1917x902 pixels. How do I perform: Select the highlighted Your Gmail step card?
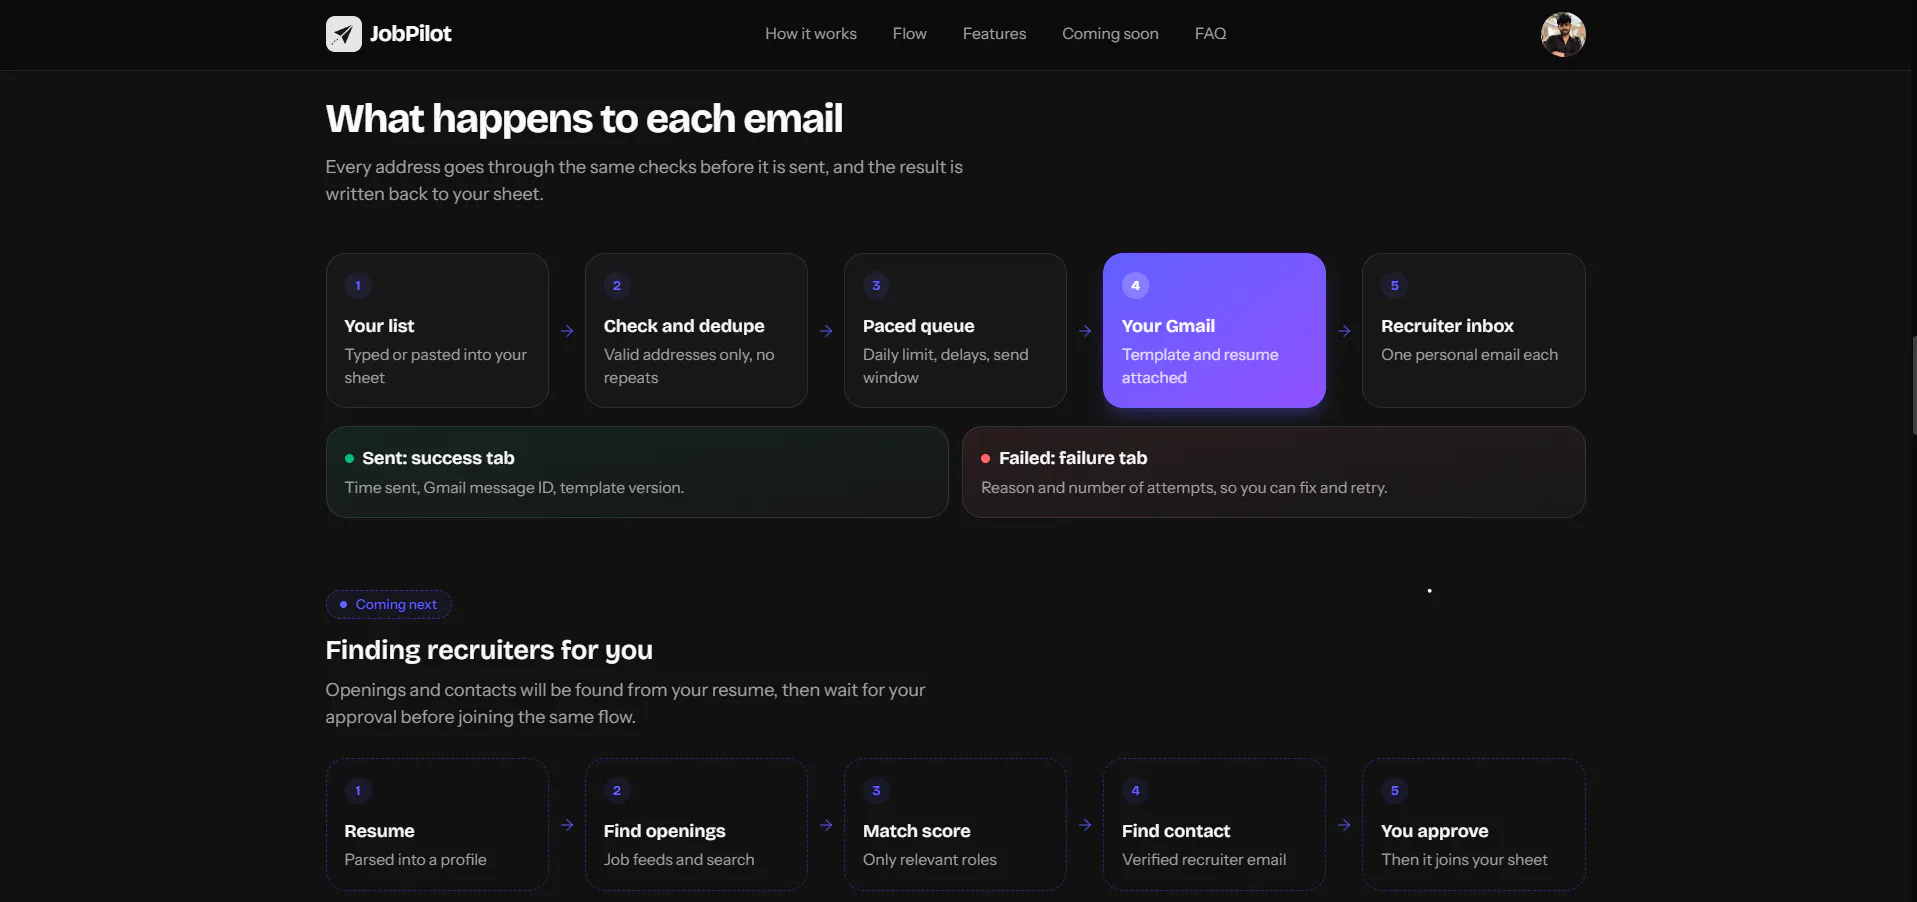1214,330
